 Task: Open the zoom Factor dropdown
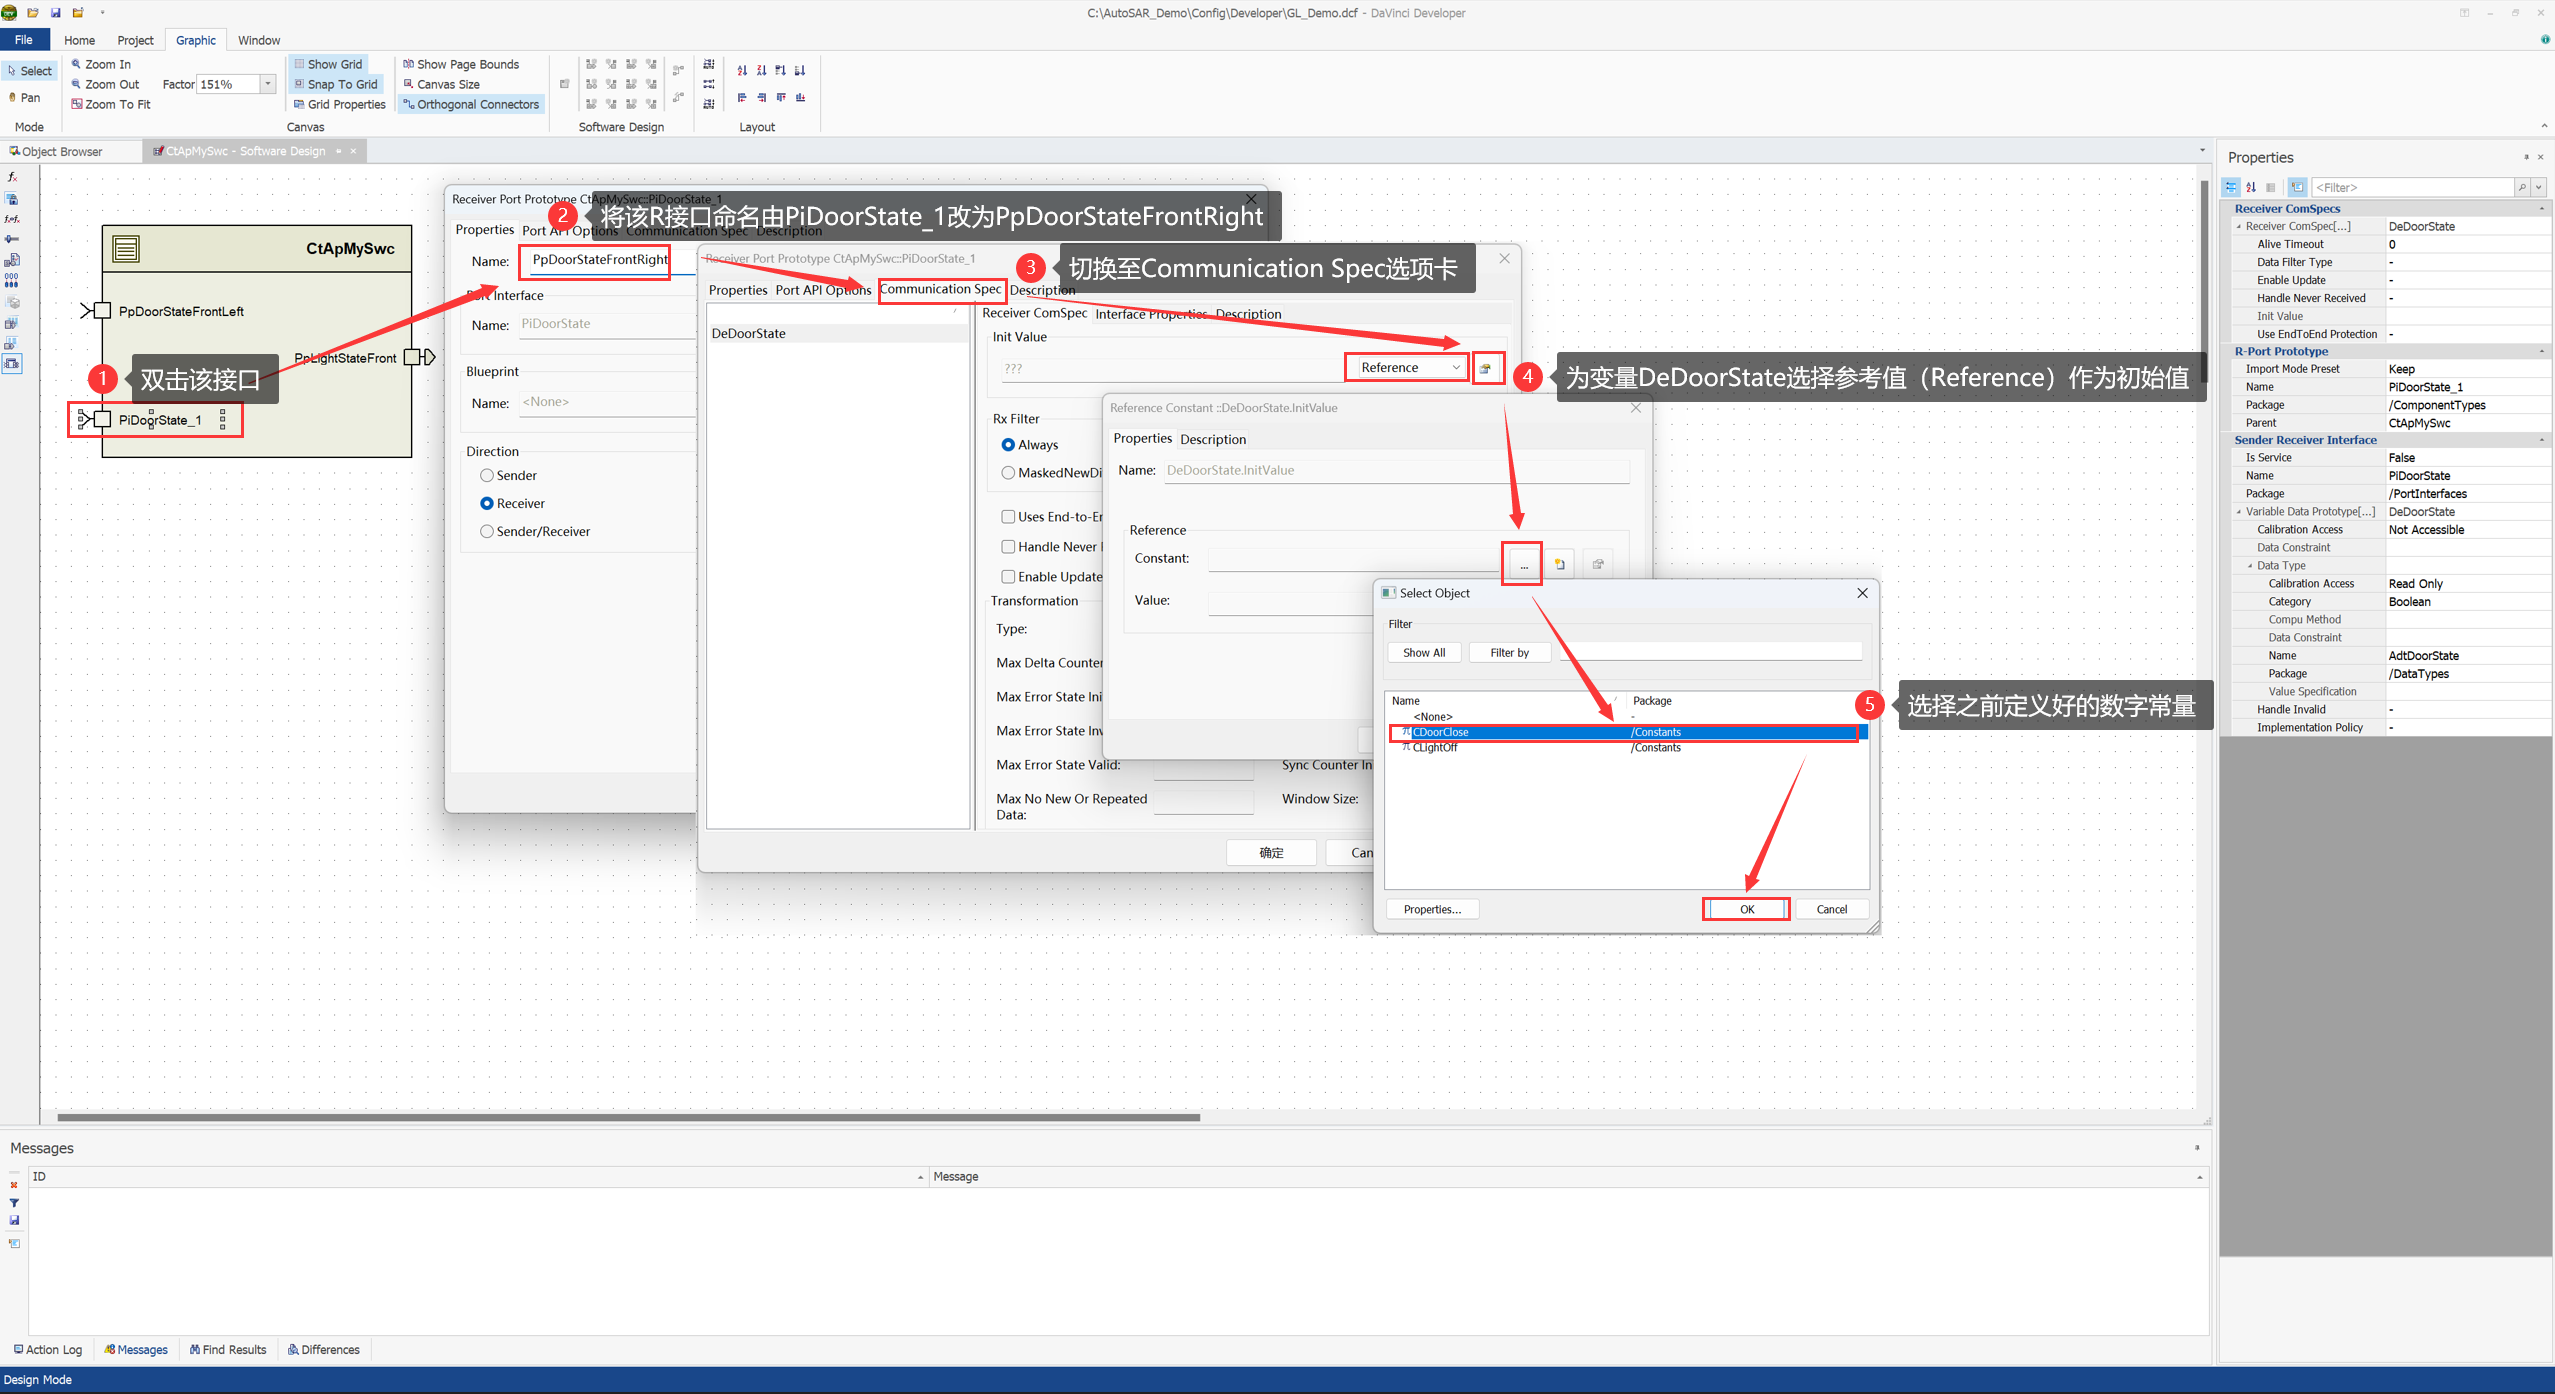[x=268, y=84]
